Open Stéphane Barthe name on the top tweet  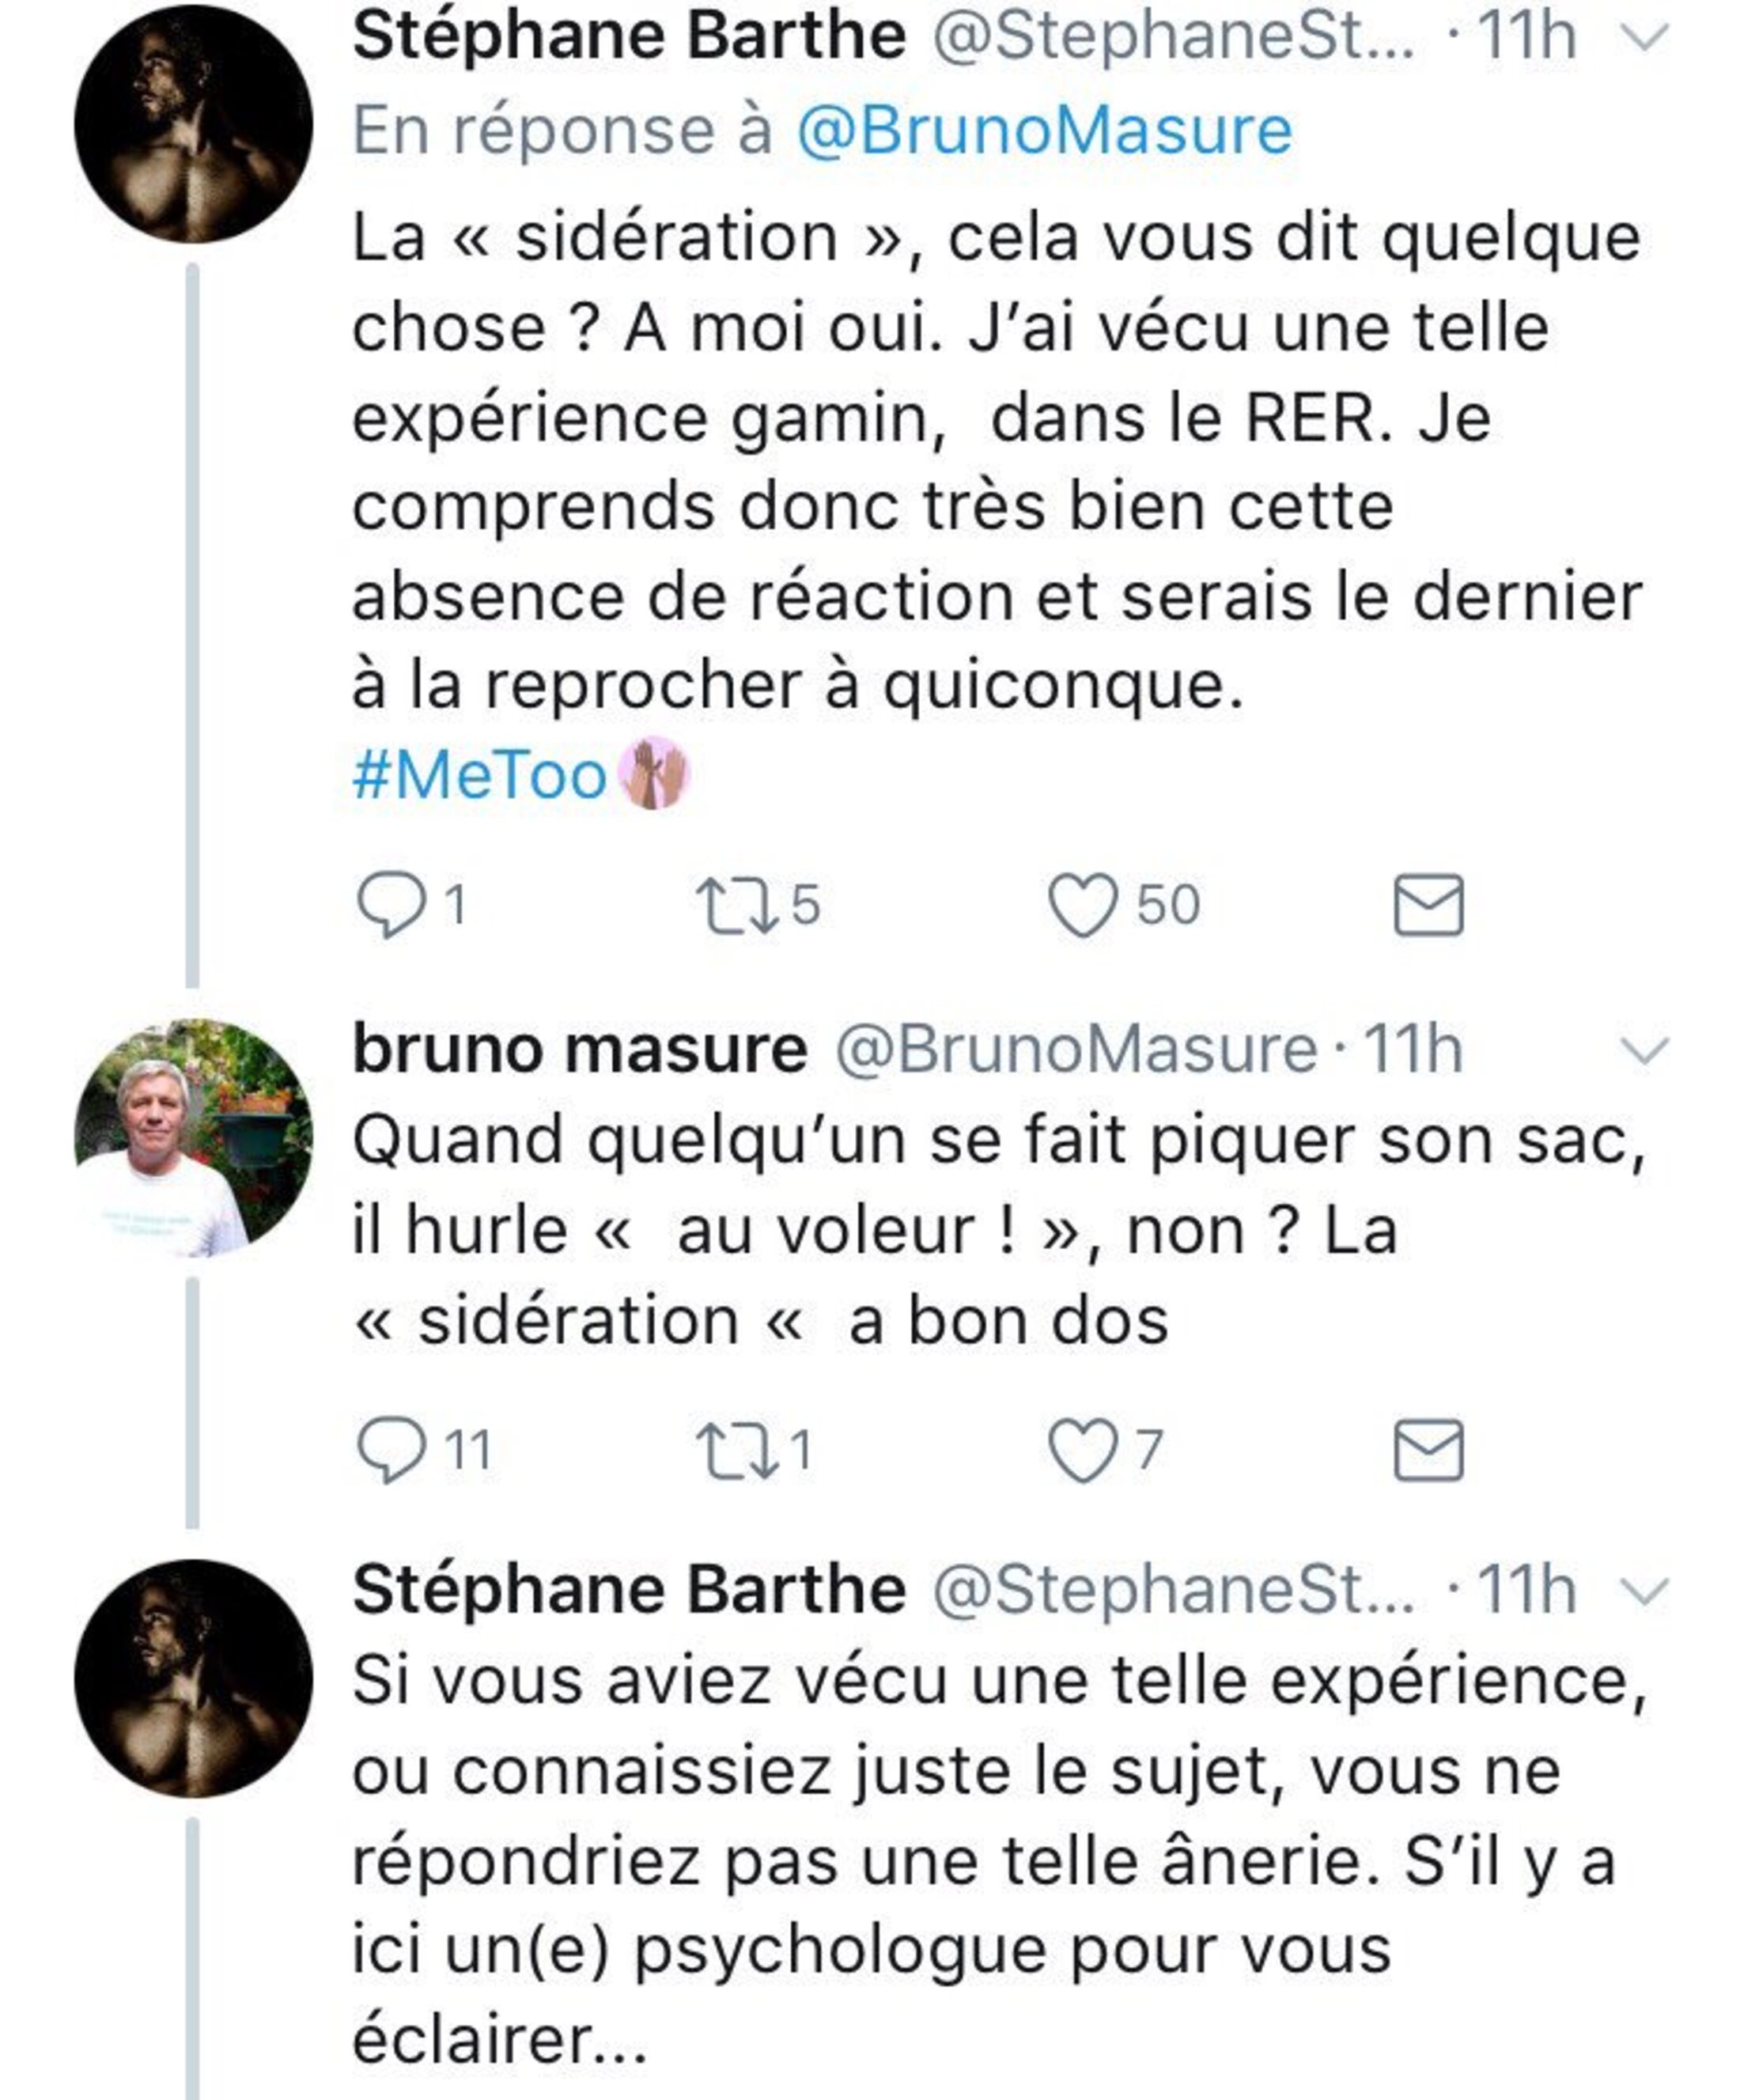(629, 36)
